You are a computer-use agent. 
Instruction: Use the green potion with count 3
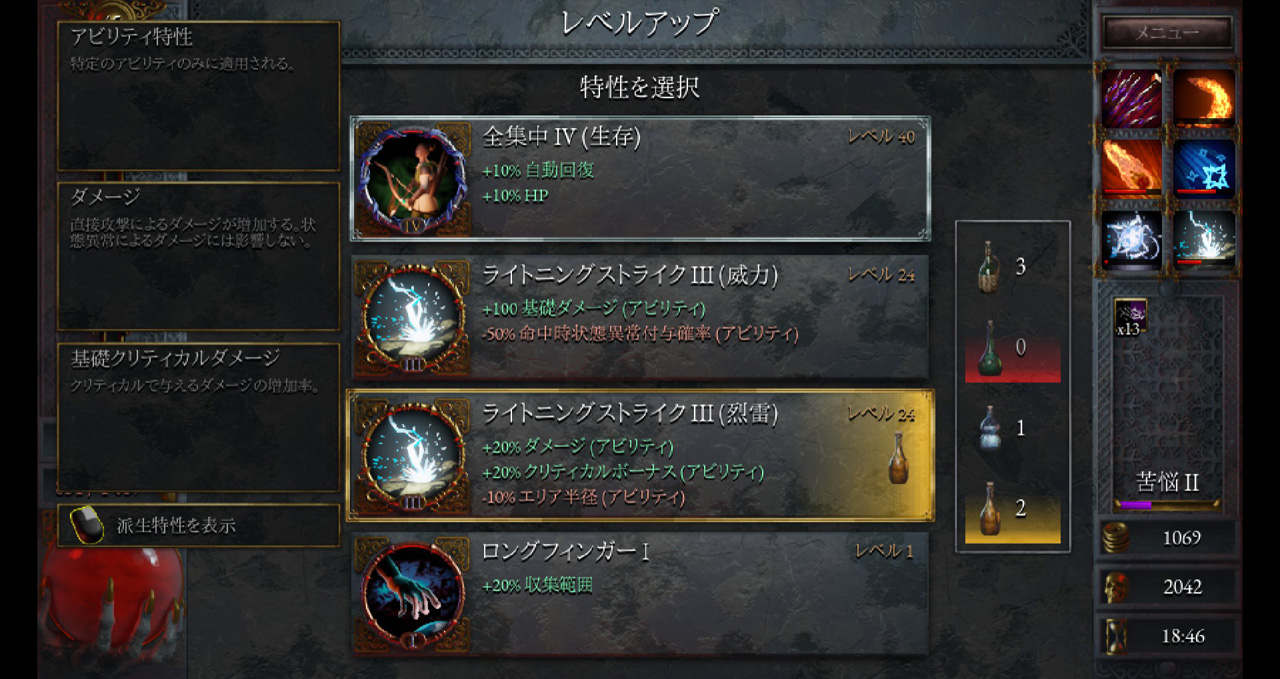(x=1012, y=267)
